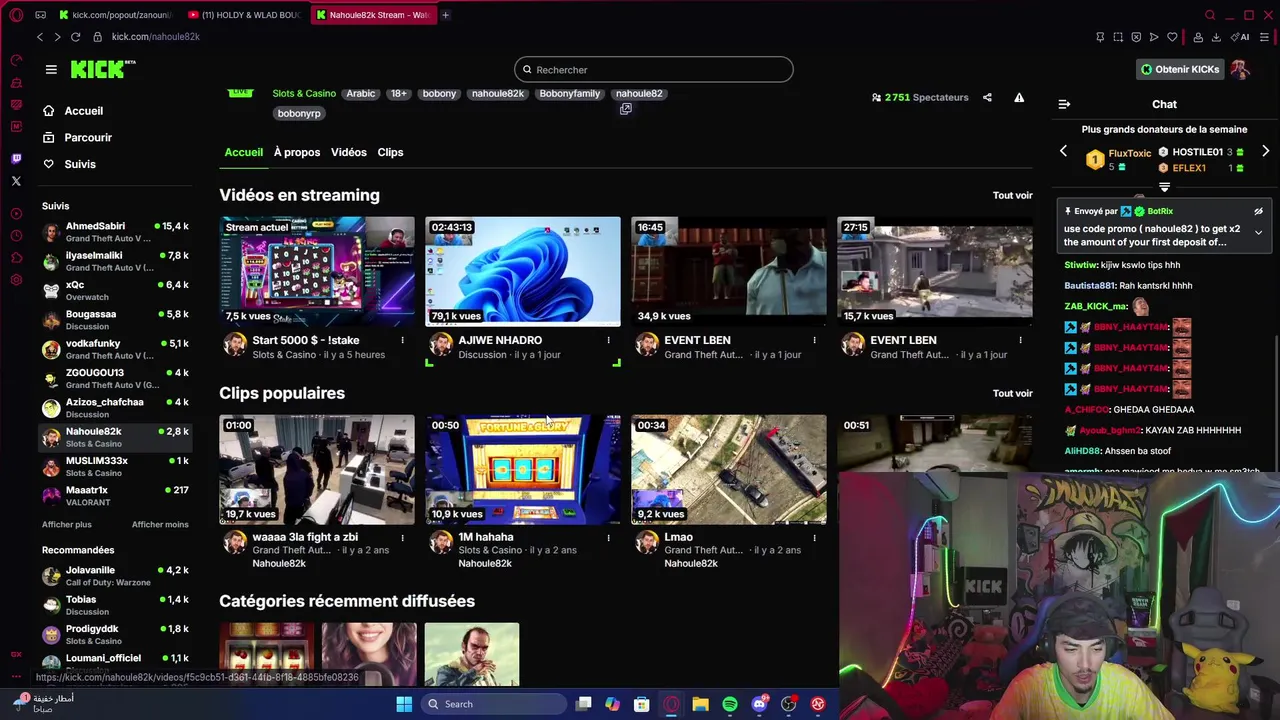
Task: View all popular clips via Tout voir
Action: click(x=1012, y=393)
